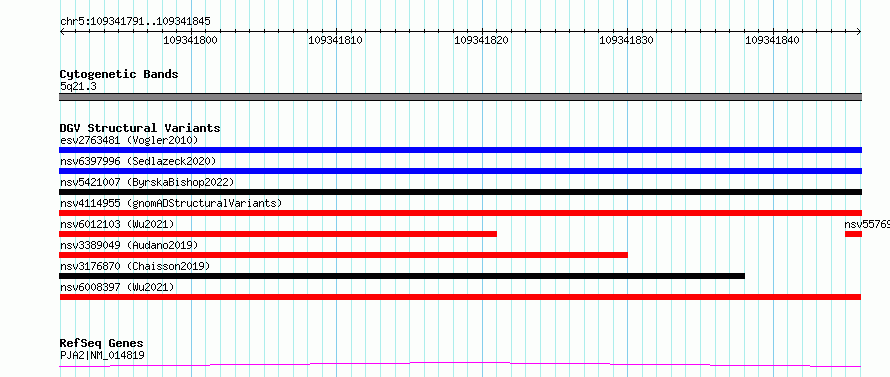Click the esv2763481 (Vogler2010) label
This screenshot has height=377, width=890.
click(x=129, y=140)
